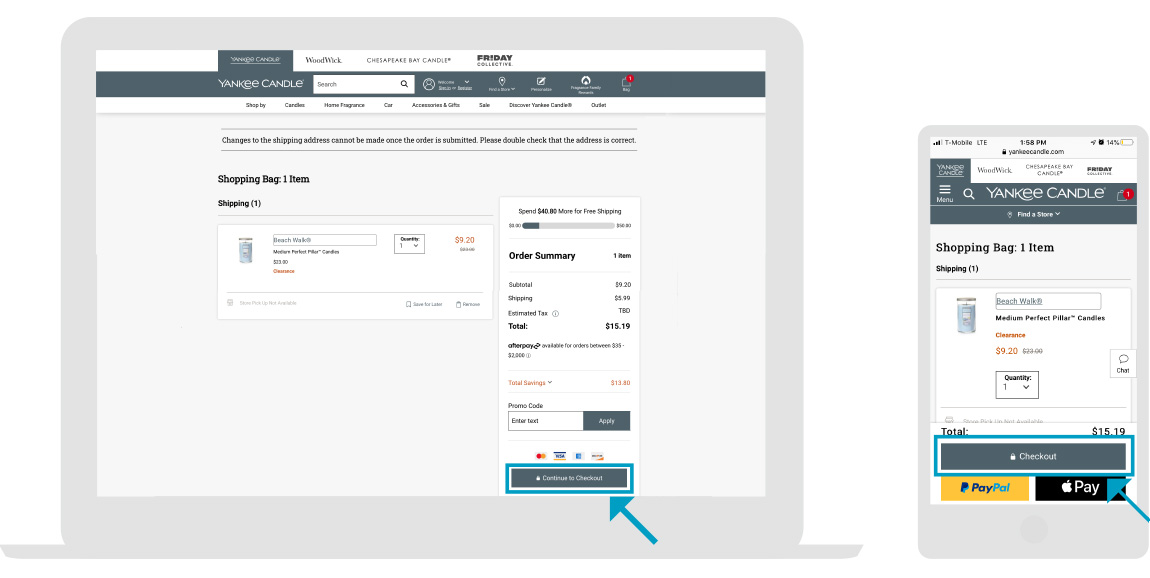Switch to desktop Friday Collective tab
This screenshot has height=578, width=1150.
point(494,60)
